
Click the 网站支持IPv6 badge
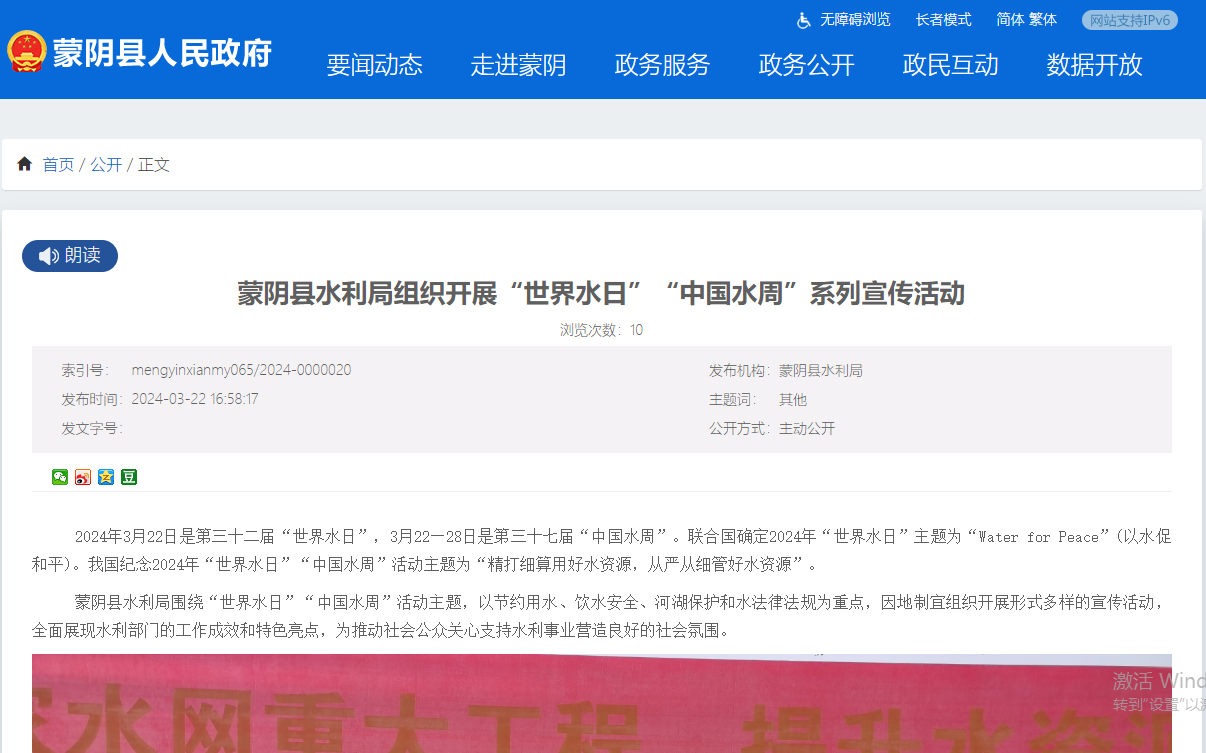point(1130,20)
